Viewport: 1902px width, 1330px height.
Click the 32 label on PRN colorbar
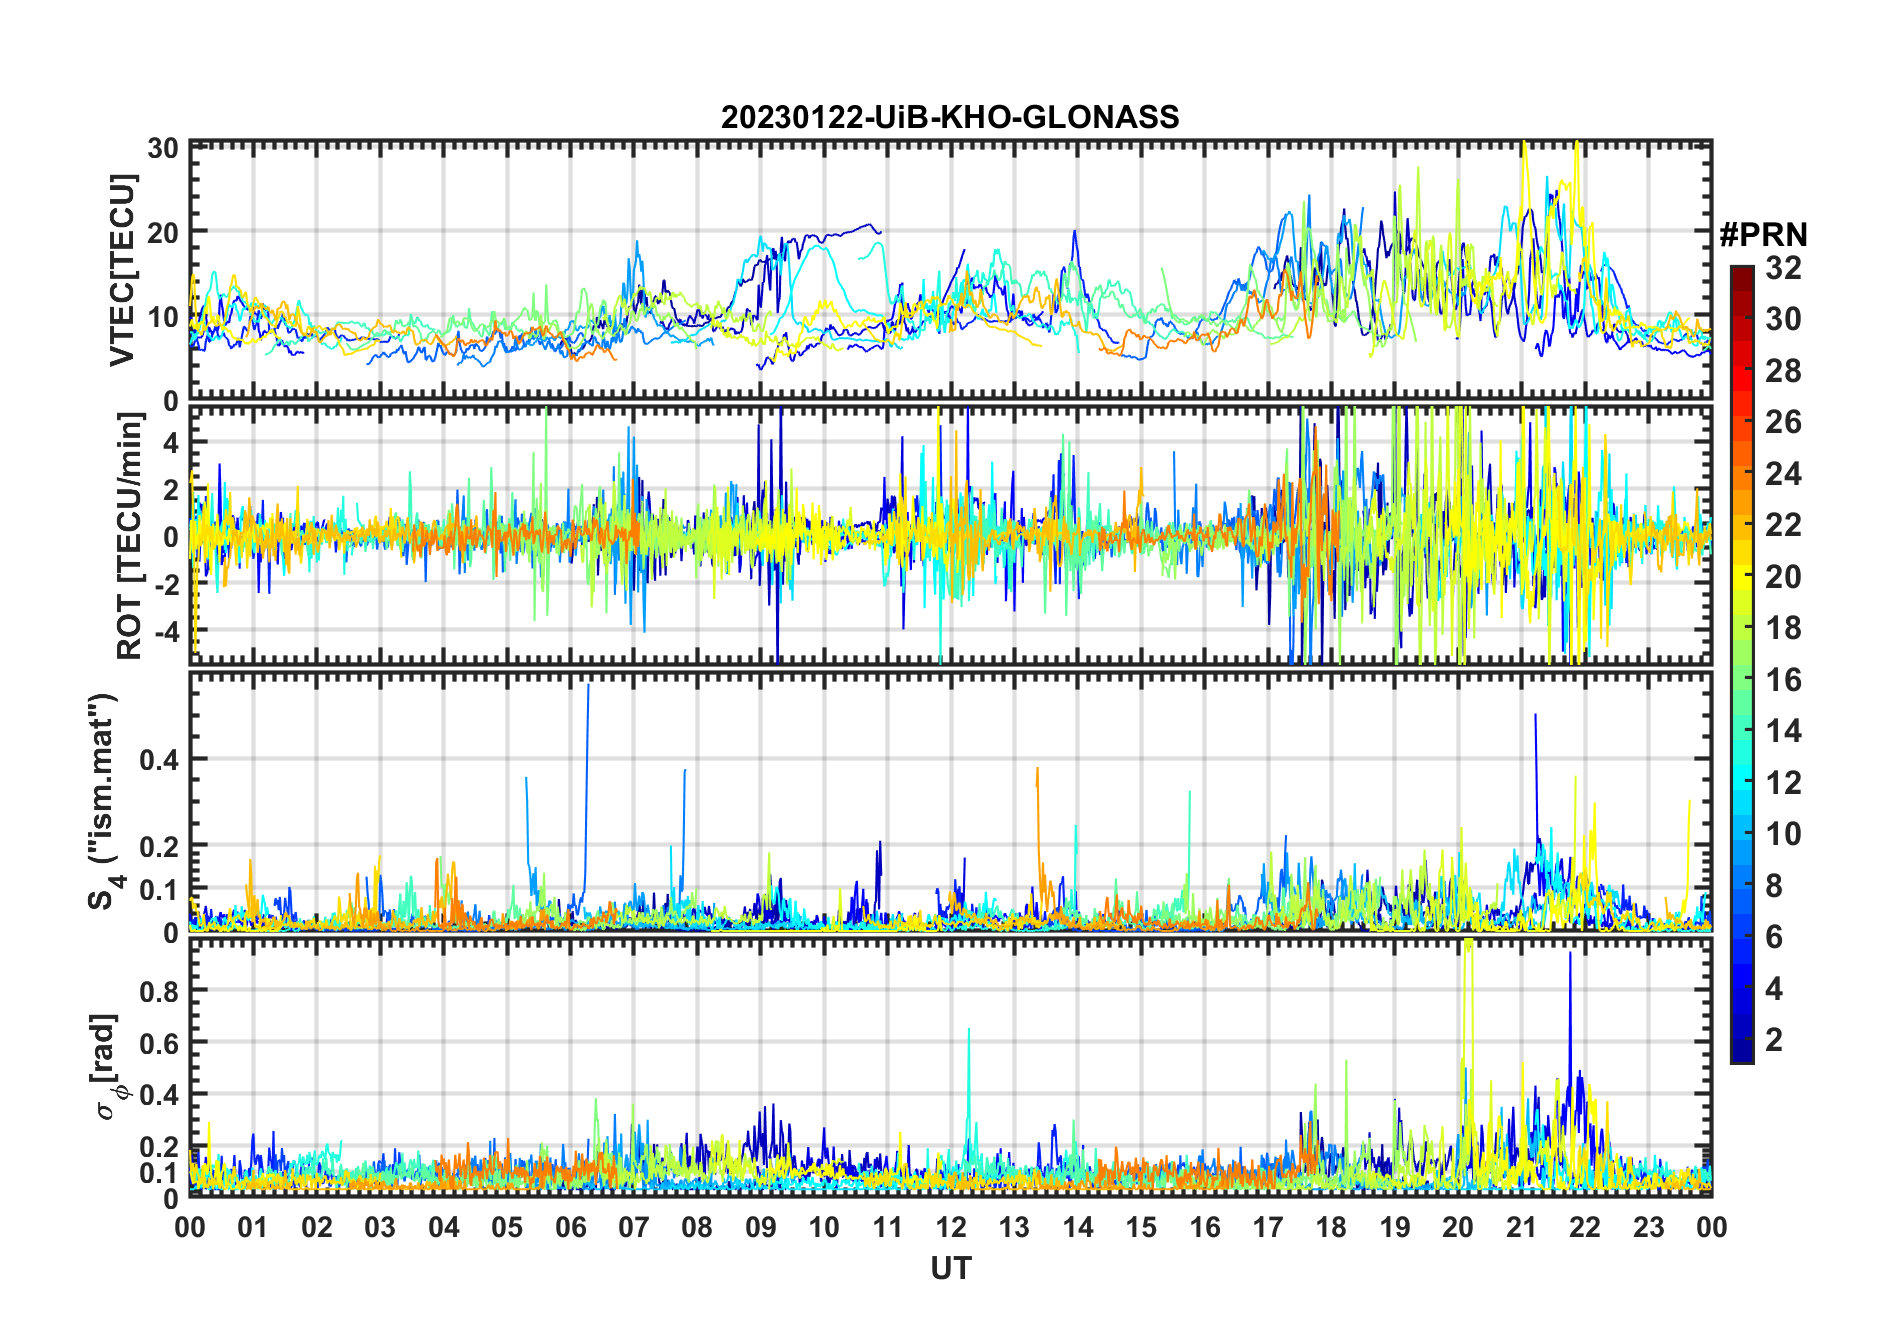click(x=1783, y=268)
